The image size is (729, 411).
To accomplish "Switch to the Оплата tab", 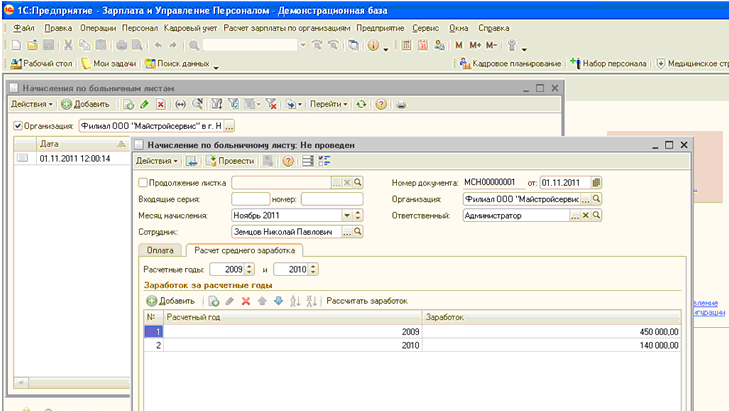I will (x=160, y=250).
